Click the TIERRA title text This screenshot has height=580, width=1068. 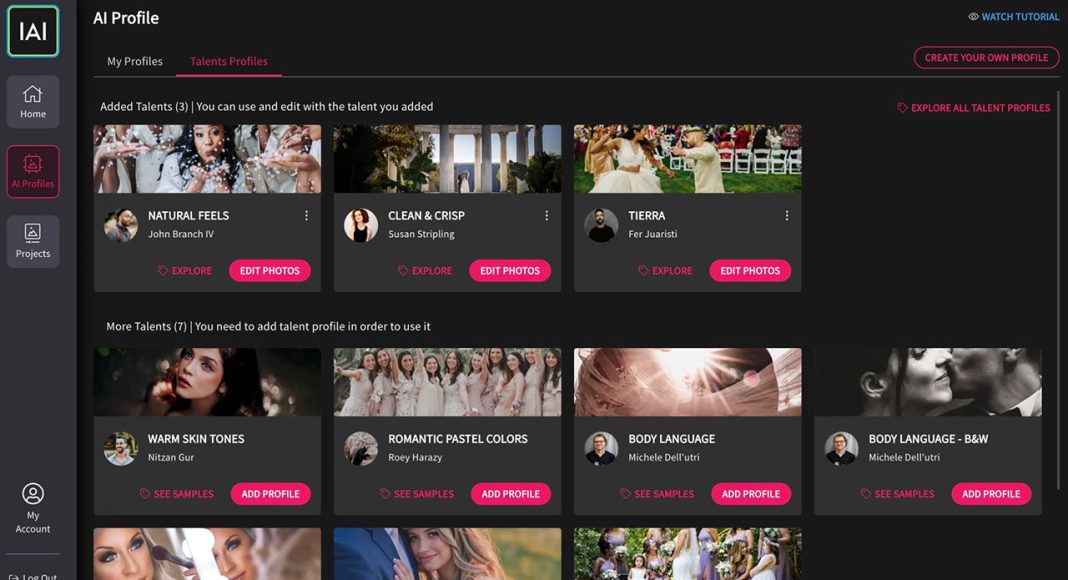(646, 216)
